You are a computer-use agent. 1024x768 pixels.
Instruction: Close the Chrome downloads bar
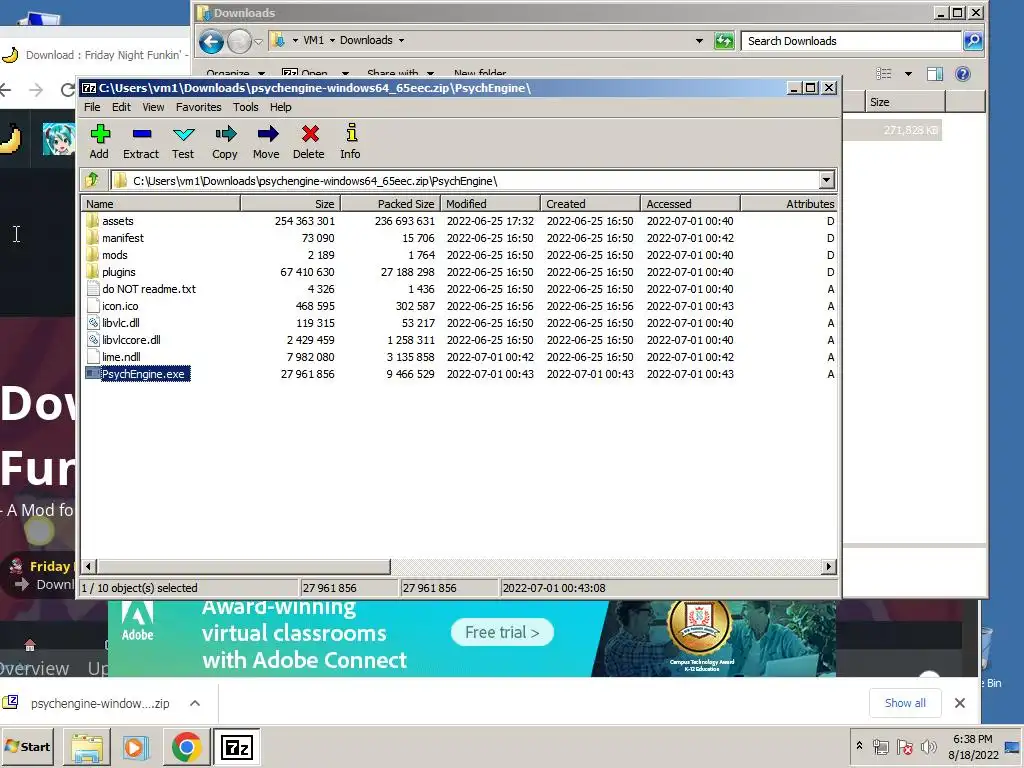[x=959, y=703]
